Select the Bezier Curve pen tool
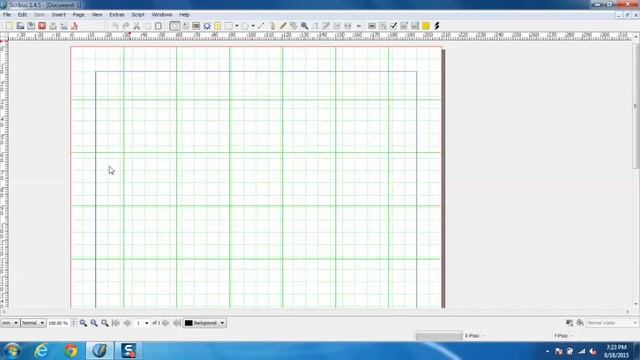The image size is (640, 360). click(x=272, y=26)
